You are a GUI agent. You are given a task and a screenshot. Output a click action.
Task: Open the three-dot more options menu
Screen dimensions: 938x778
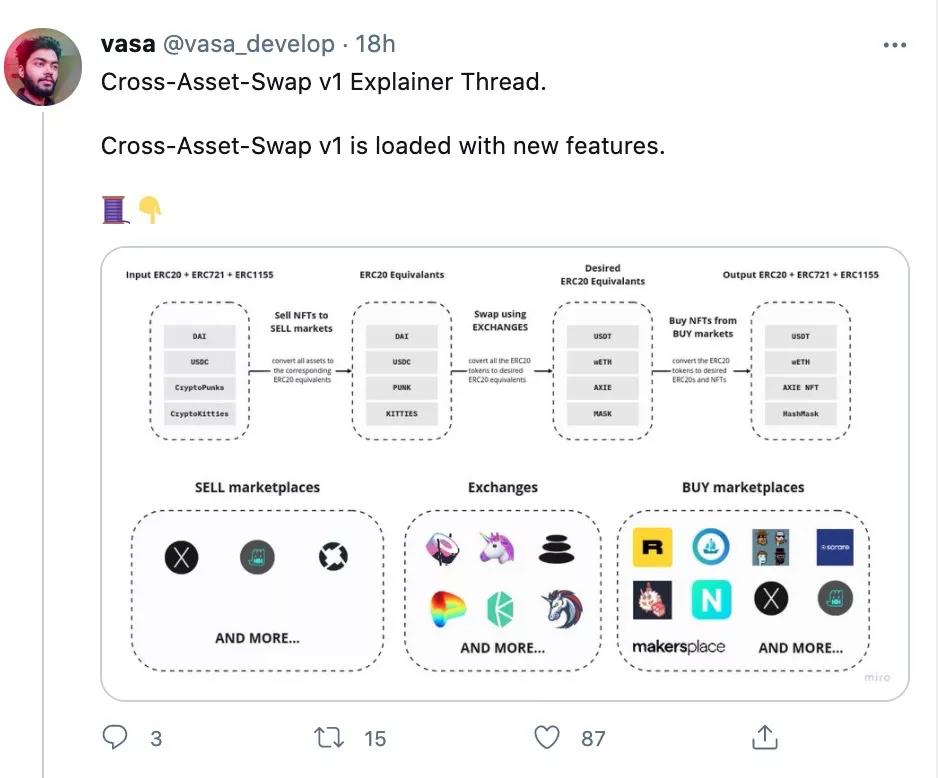[895, 45]
